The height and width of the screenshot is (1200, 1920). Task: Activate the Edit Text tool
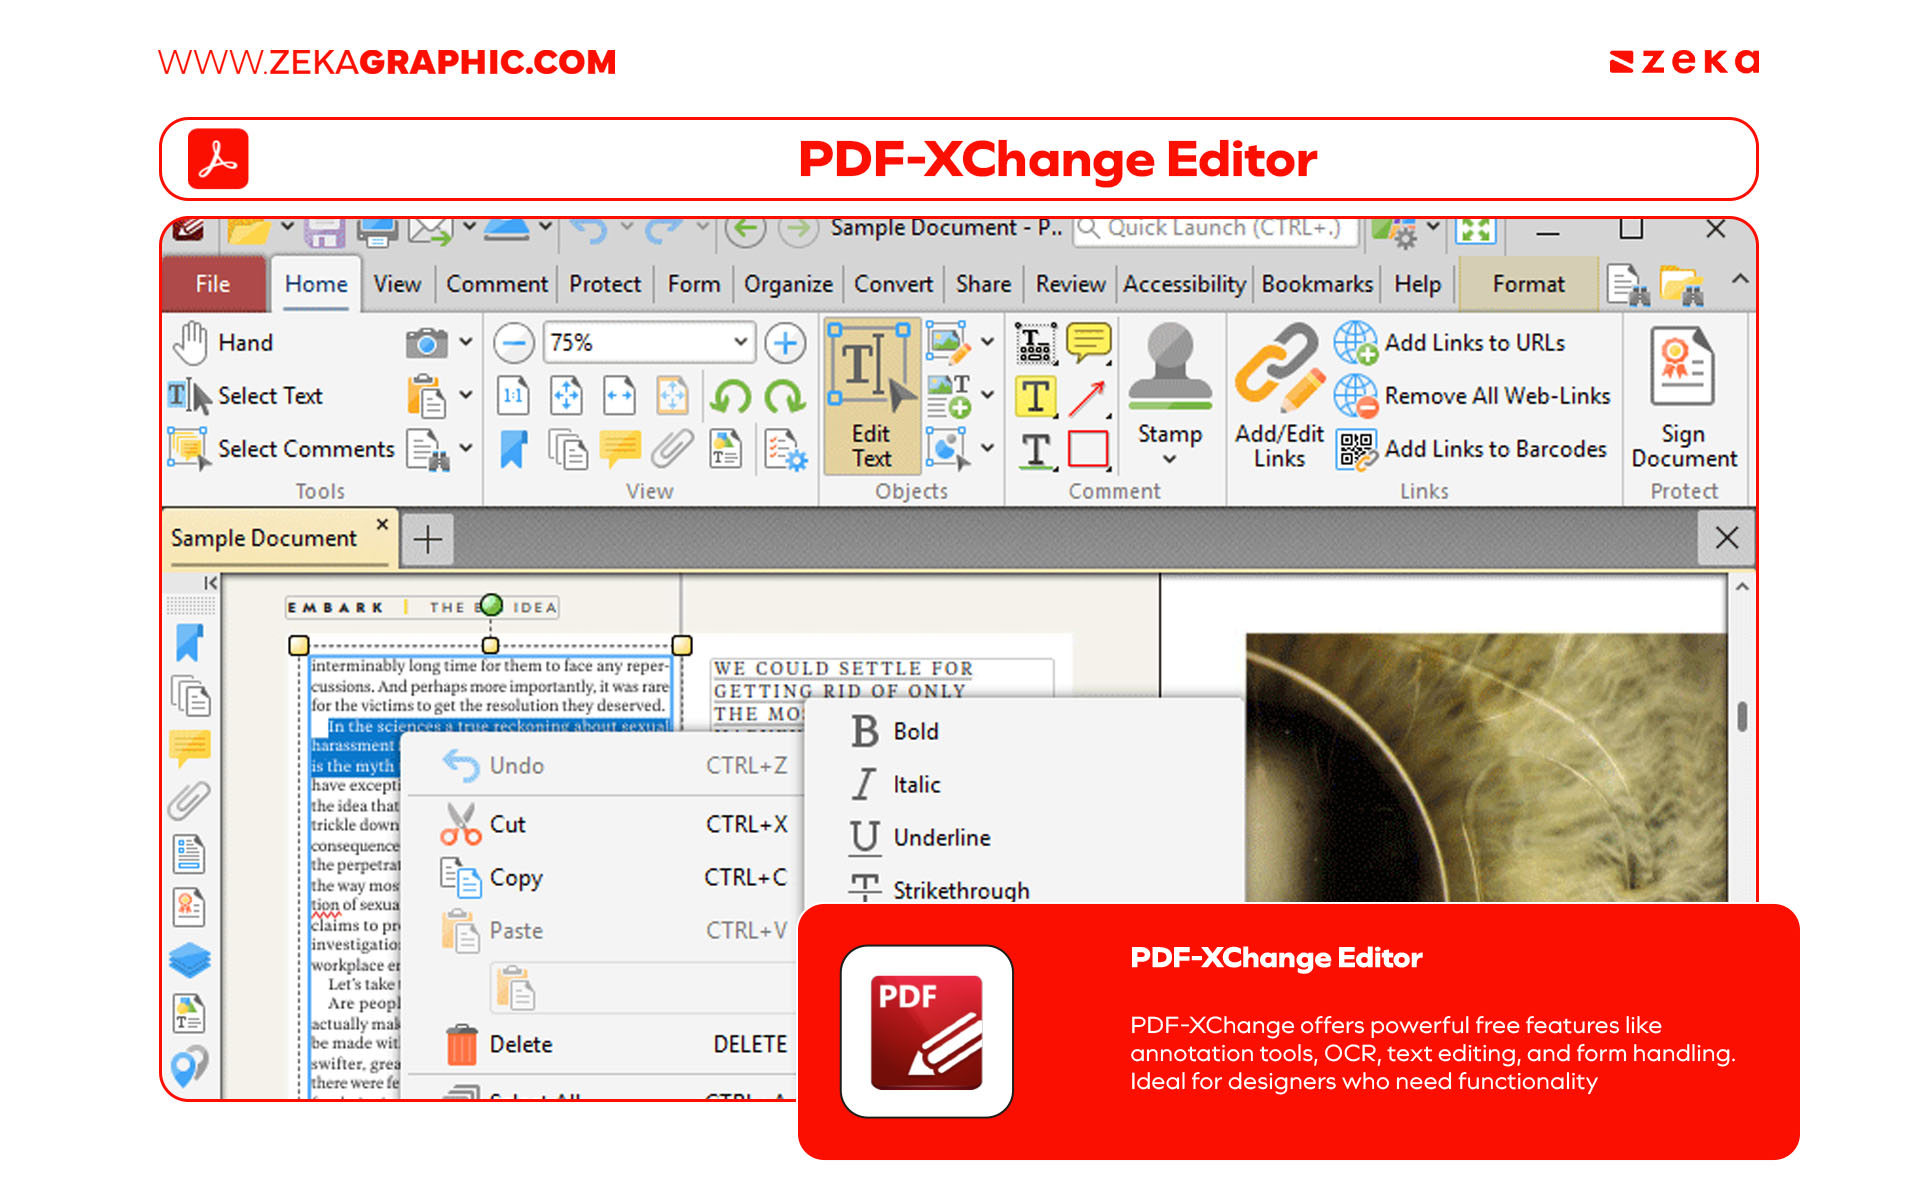871,396
